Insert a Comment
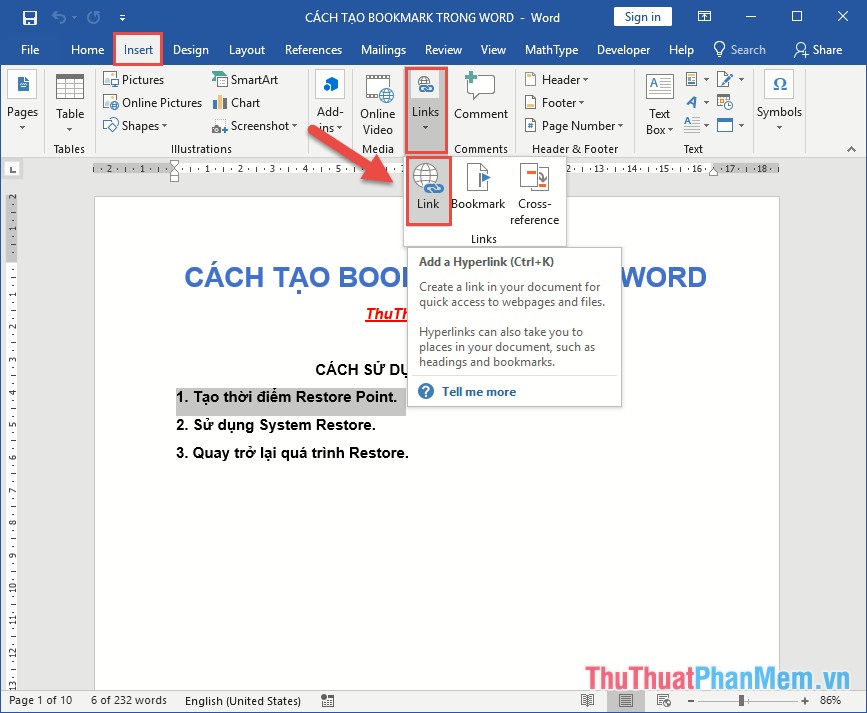Screen dimensions: 867x713 (x=480, y=100)
